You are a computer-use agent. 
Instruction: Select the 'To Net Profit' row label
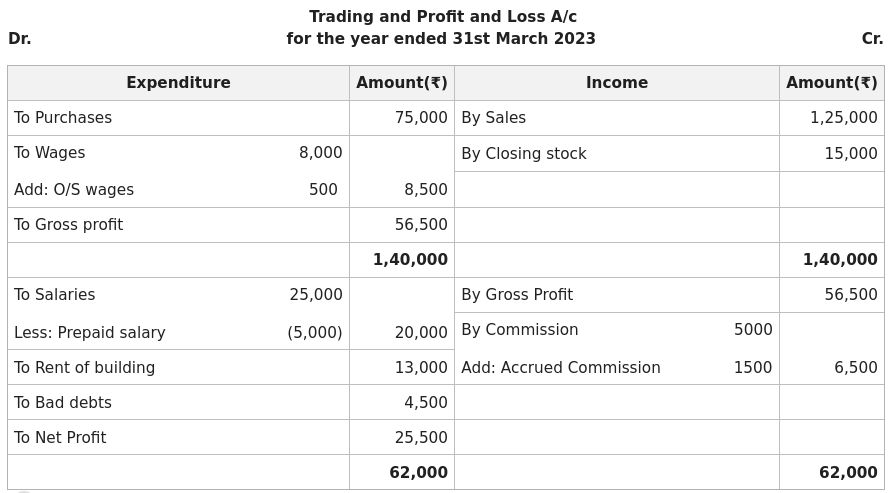point(60,438)
